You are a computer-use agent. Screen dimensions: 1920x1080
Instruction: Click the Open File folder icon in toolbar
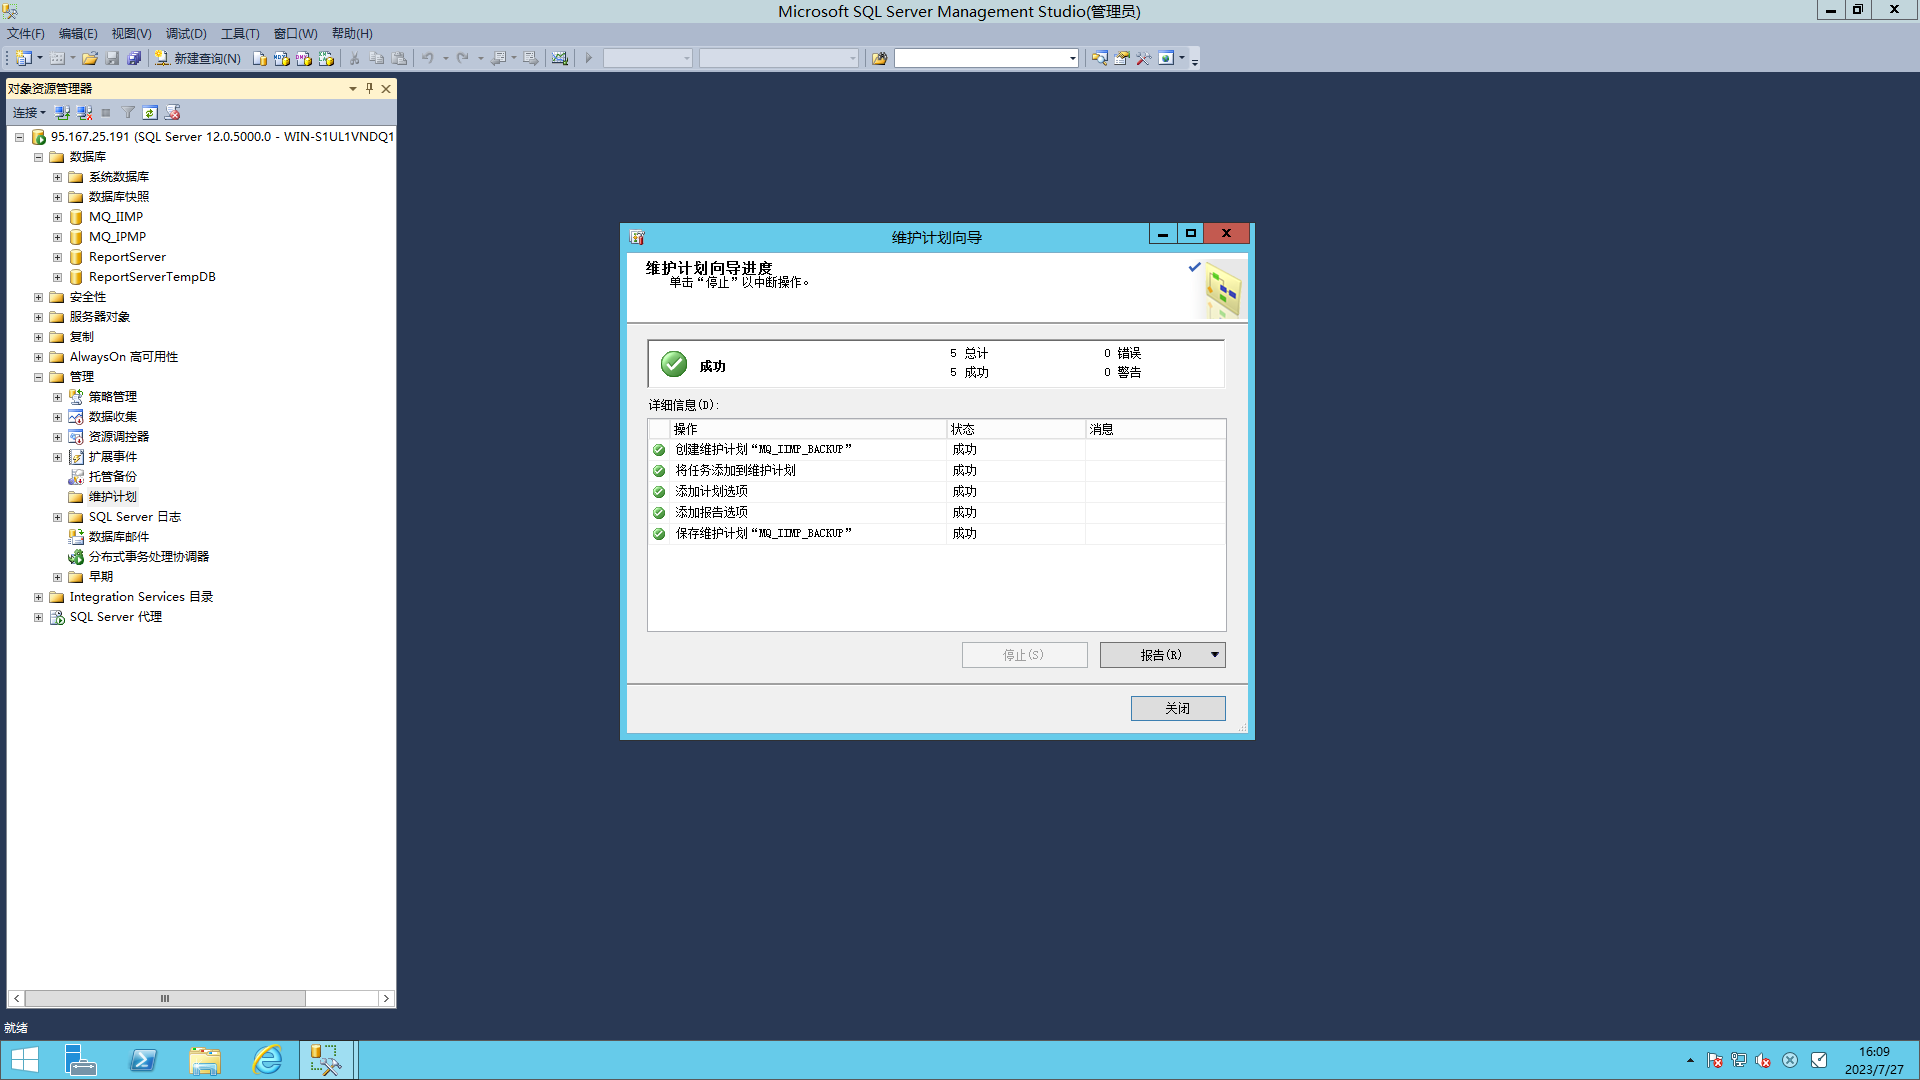tap(90, 58)
